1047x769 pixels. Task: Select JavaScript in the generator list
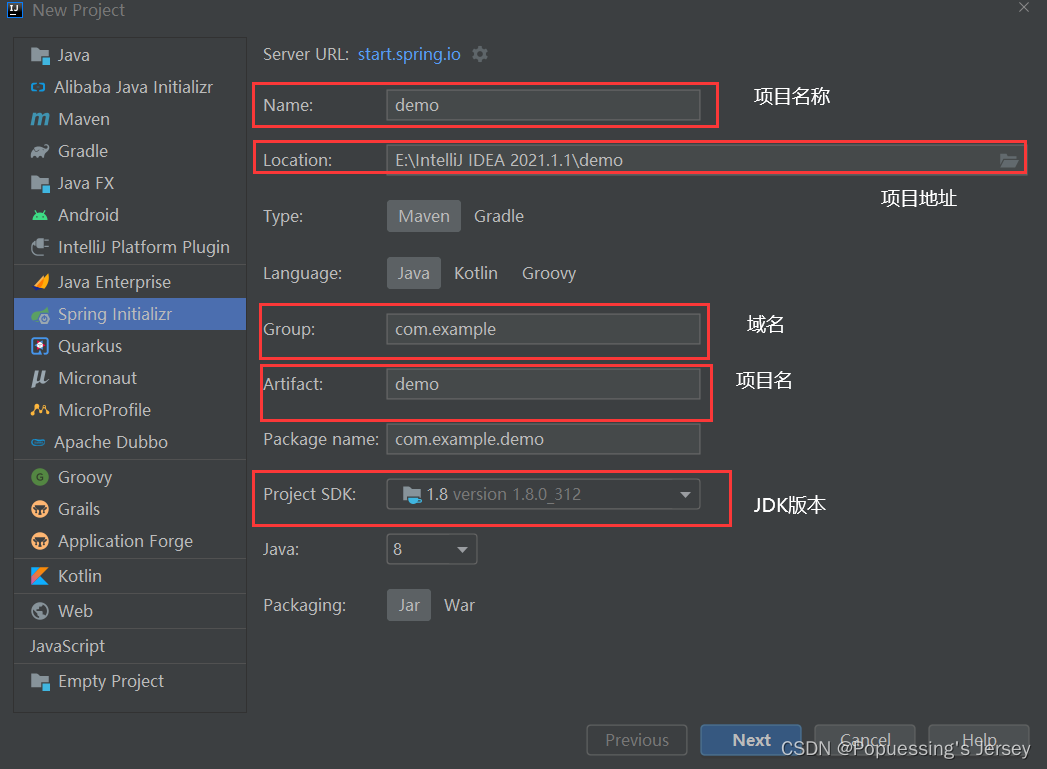(x=130, y=646)
